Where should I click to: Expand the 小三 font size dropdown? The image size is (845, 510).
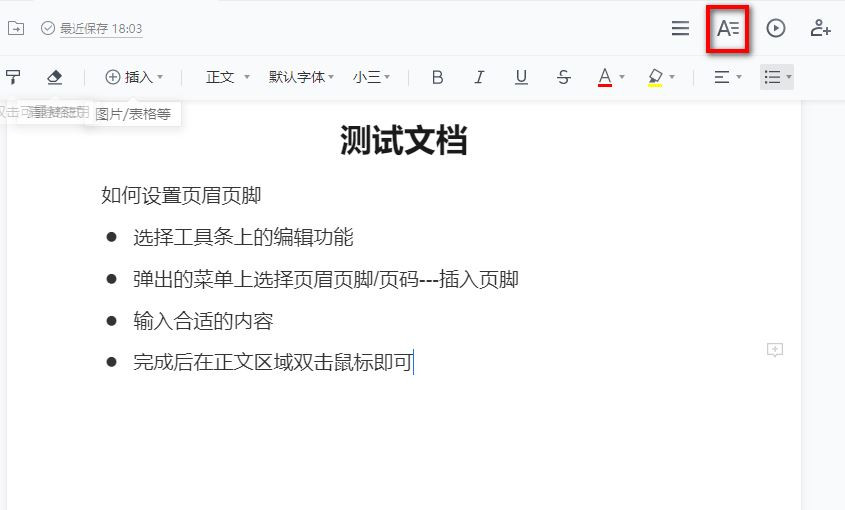pyautogui.click(x=372, y=77)
